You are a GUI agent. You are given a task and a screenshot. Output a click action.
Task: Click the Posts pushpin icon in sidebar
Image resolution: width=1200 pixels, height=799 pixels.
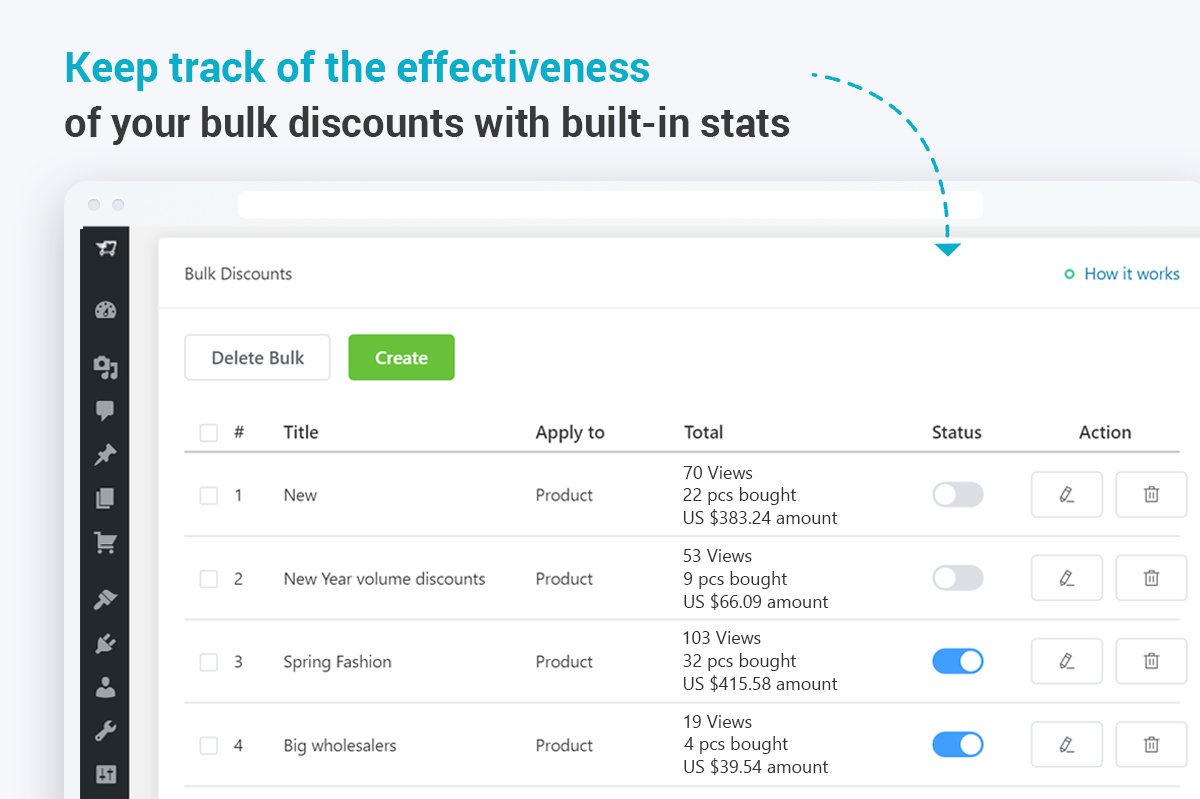pyautogui.click(x=105, y=455)
